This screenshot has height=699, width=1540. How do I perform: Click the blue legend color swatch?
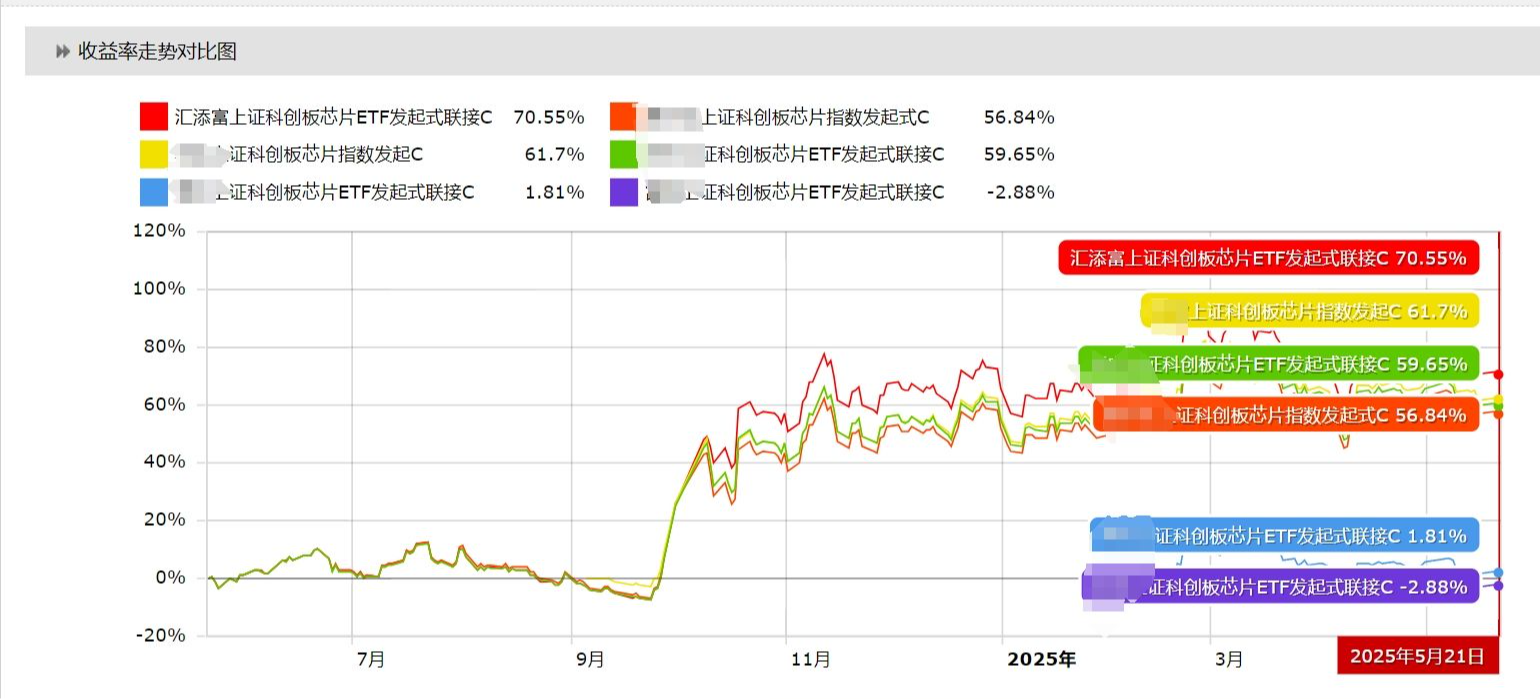coord(154,192)
